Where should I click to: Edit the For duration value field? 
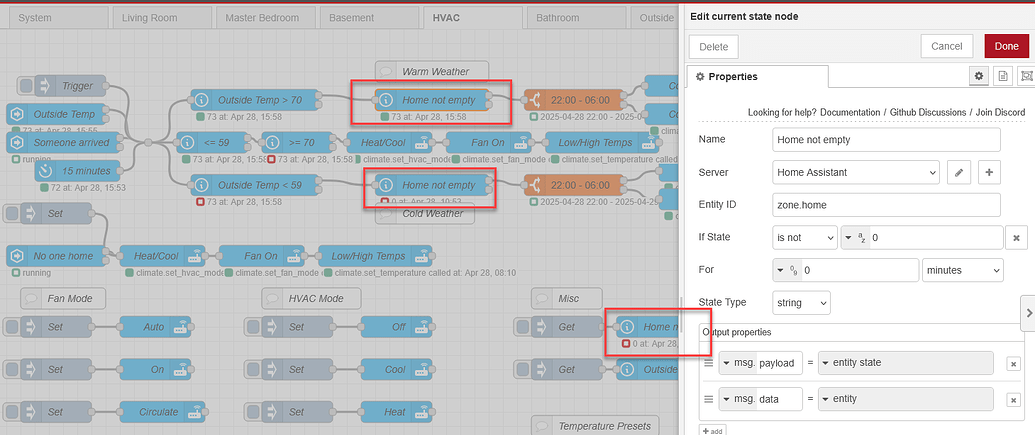[x=859, y=270]
